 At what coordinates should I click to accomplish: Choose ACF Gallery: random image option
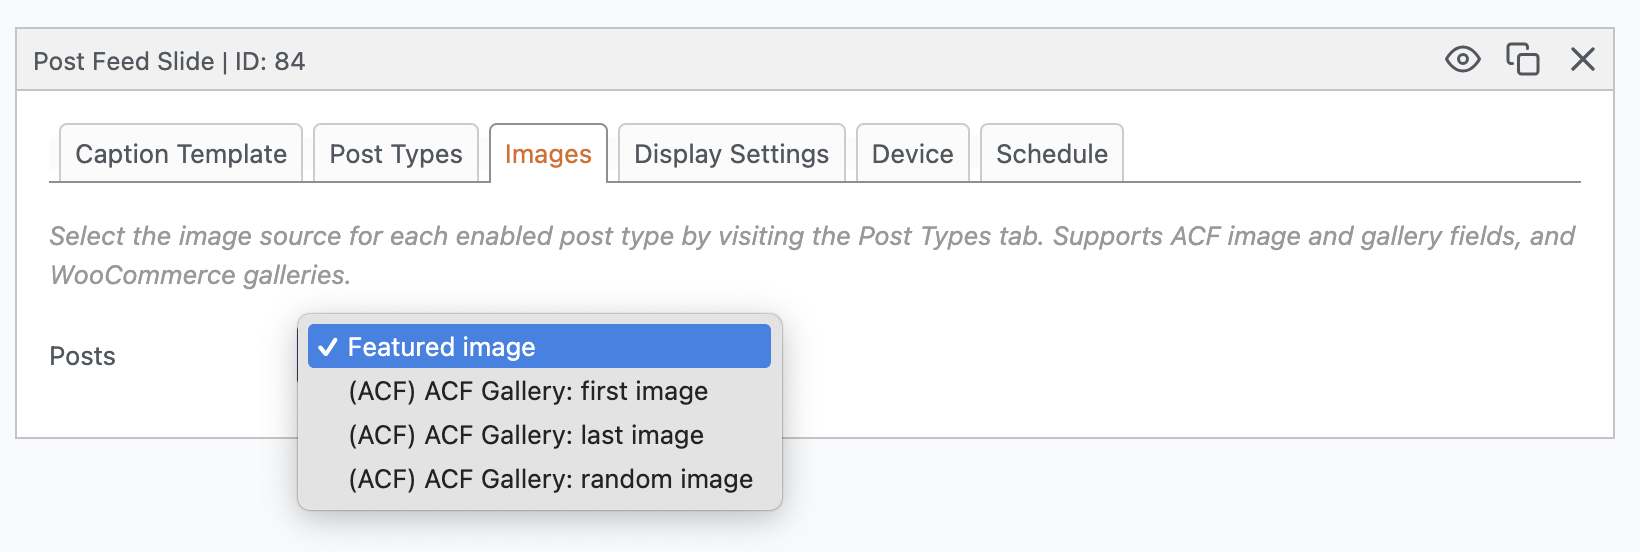click(x=550, y=479)
